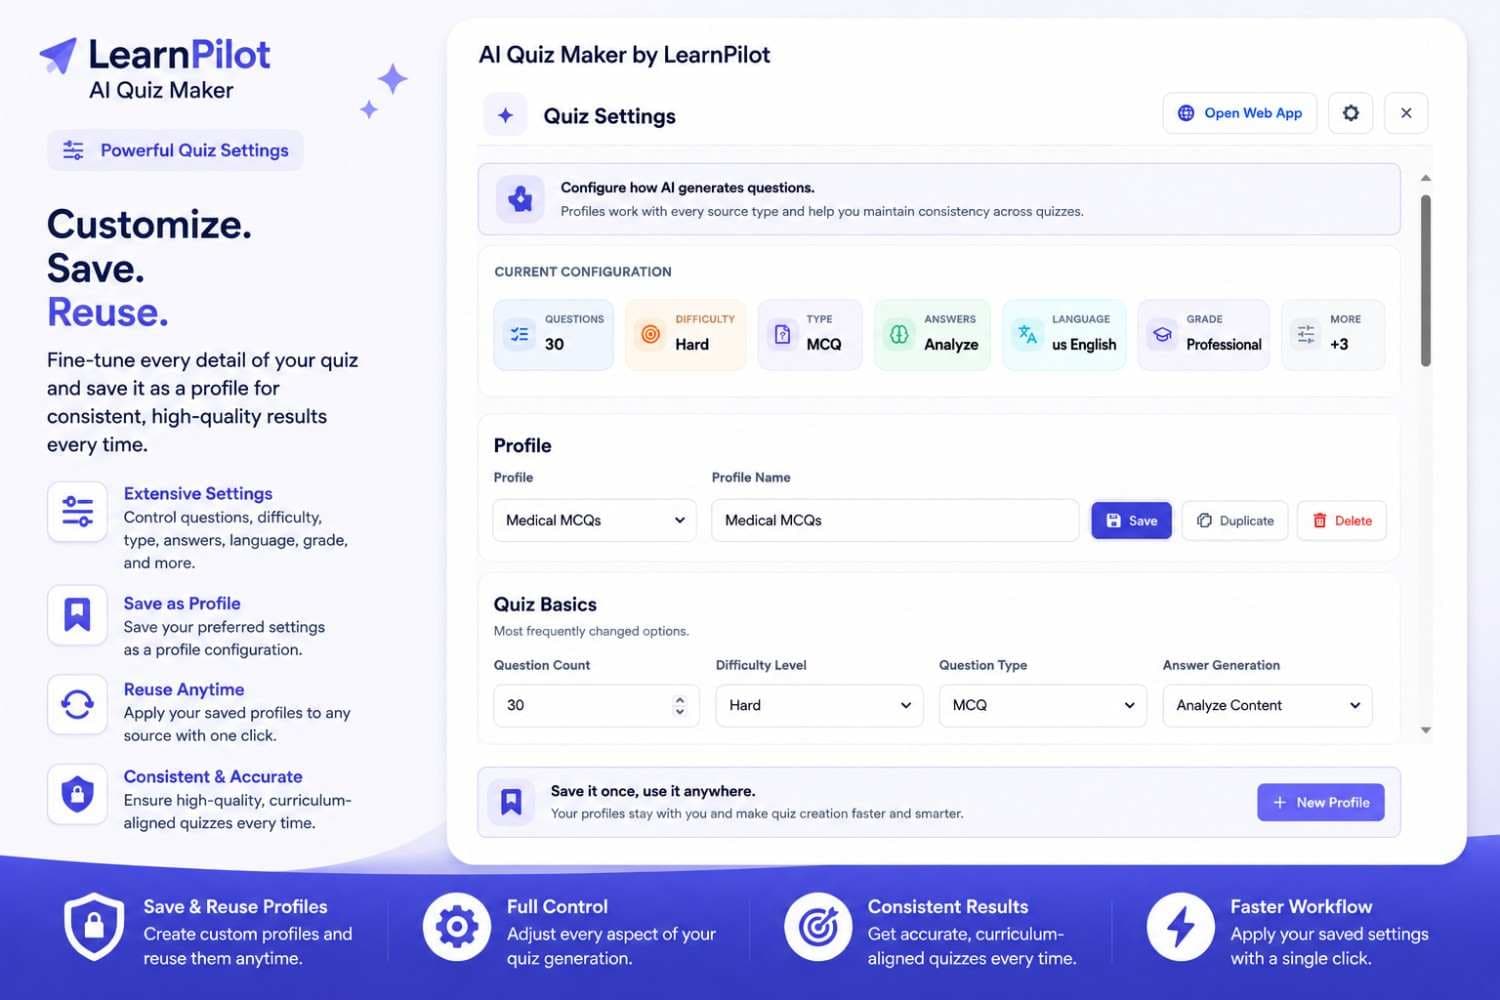Click the 'Full Control' footer heading
This screenshot has height=1000, width=1500.
pyautogui.click(x=557, y=906)
